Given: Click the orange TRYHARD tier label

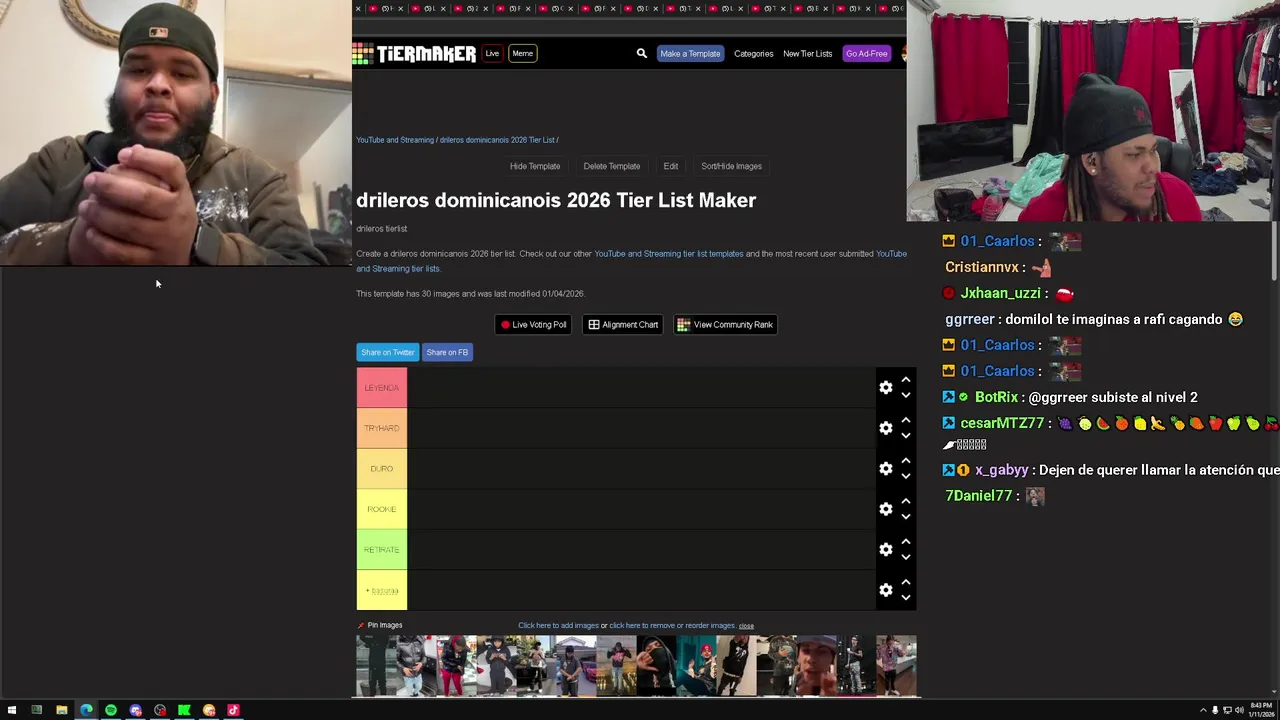Looking at the screenshot, I should (382, 428).
